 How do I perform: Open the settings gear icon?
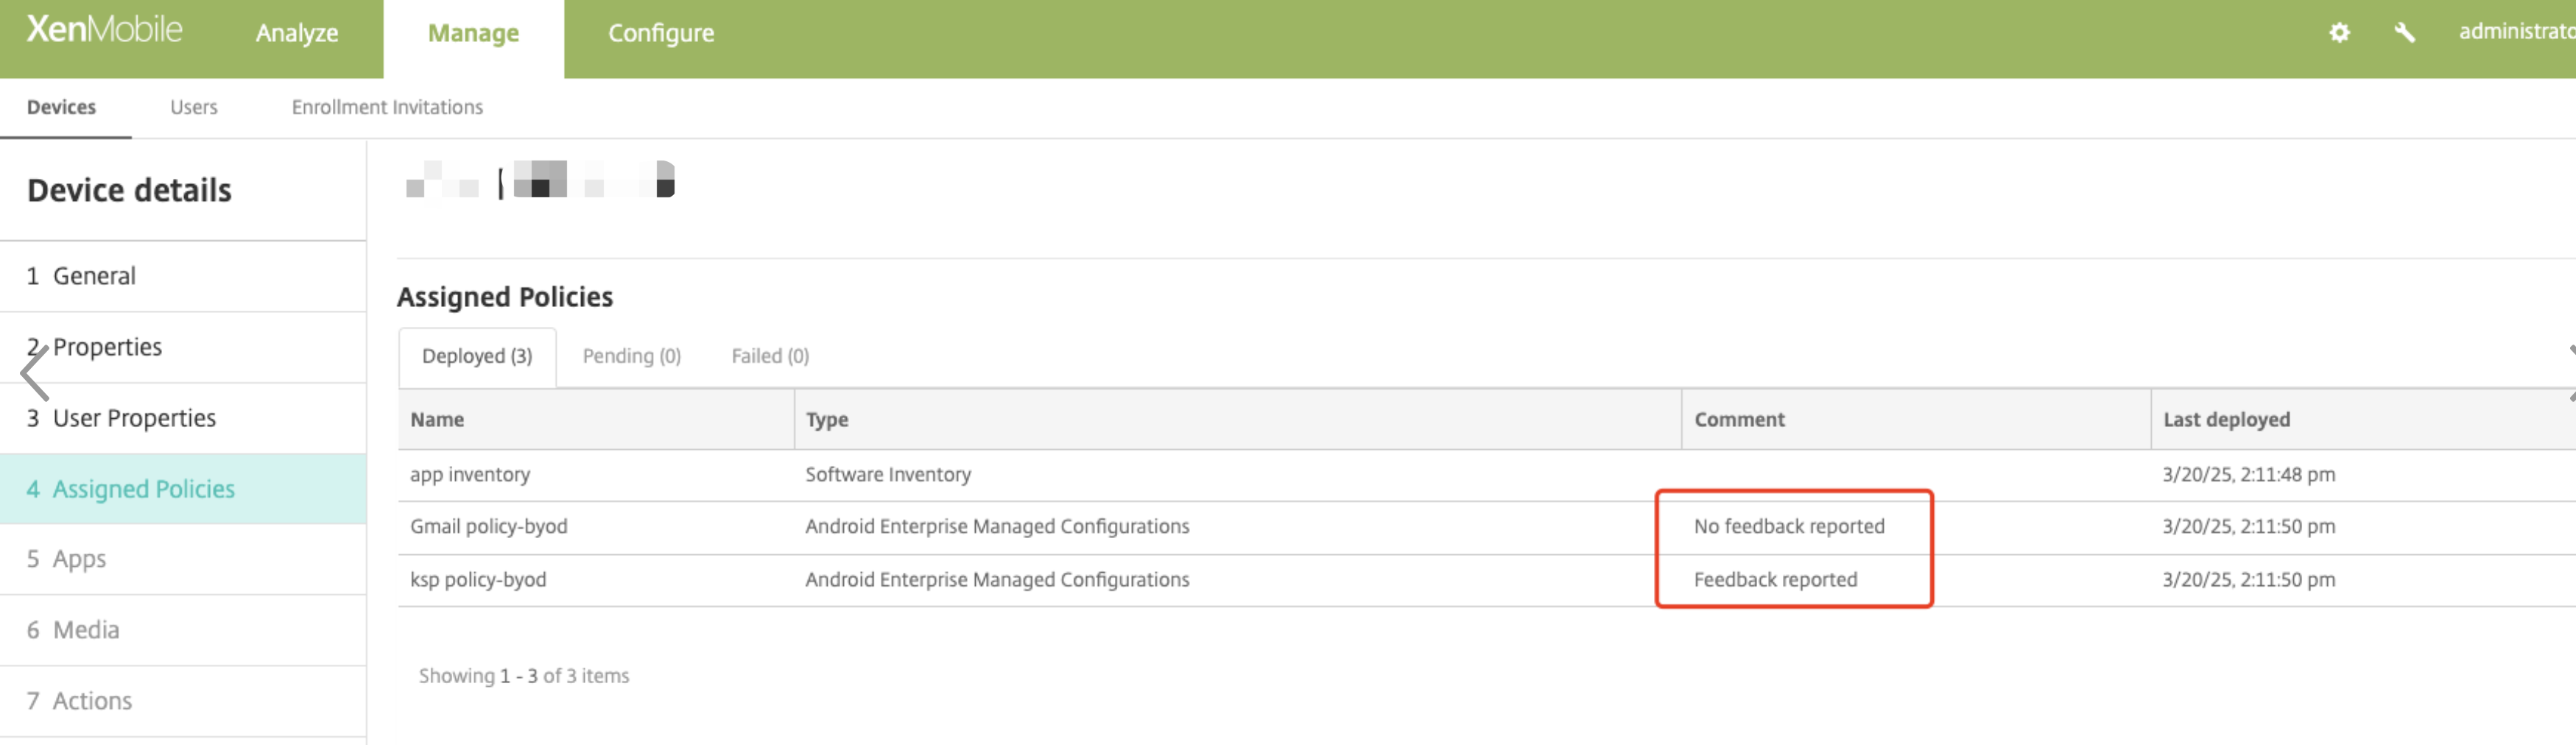coord(2339,33)
